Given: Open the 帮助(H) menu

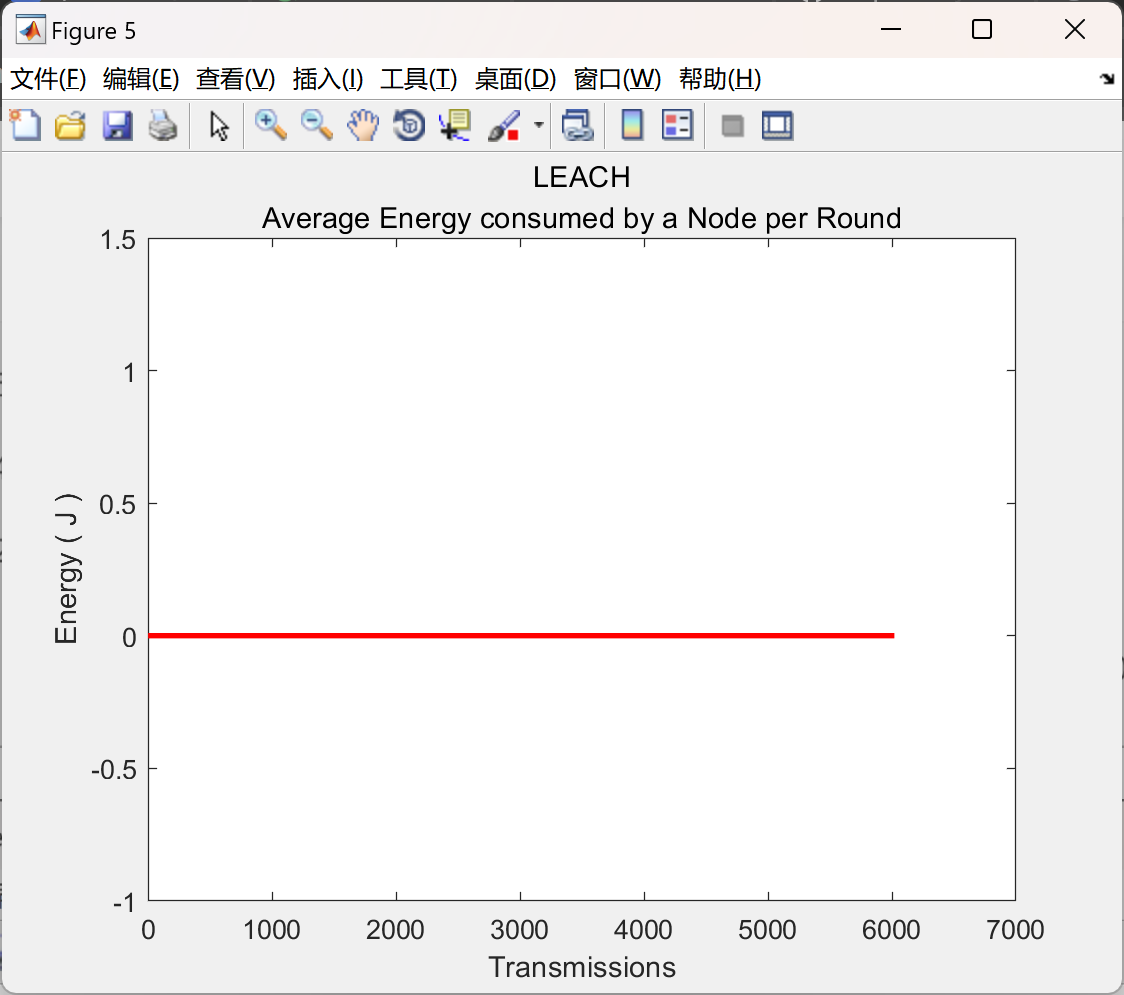Looking at the screenshot, I should point(720,79).
